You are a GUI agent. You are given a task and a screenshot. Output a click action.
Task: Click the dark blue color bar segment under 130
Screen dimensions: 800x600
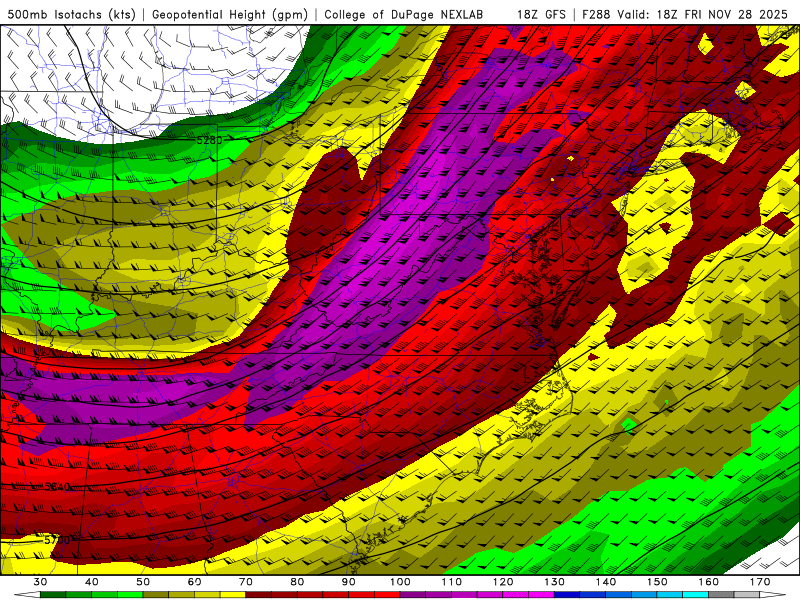(567, 595)
